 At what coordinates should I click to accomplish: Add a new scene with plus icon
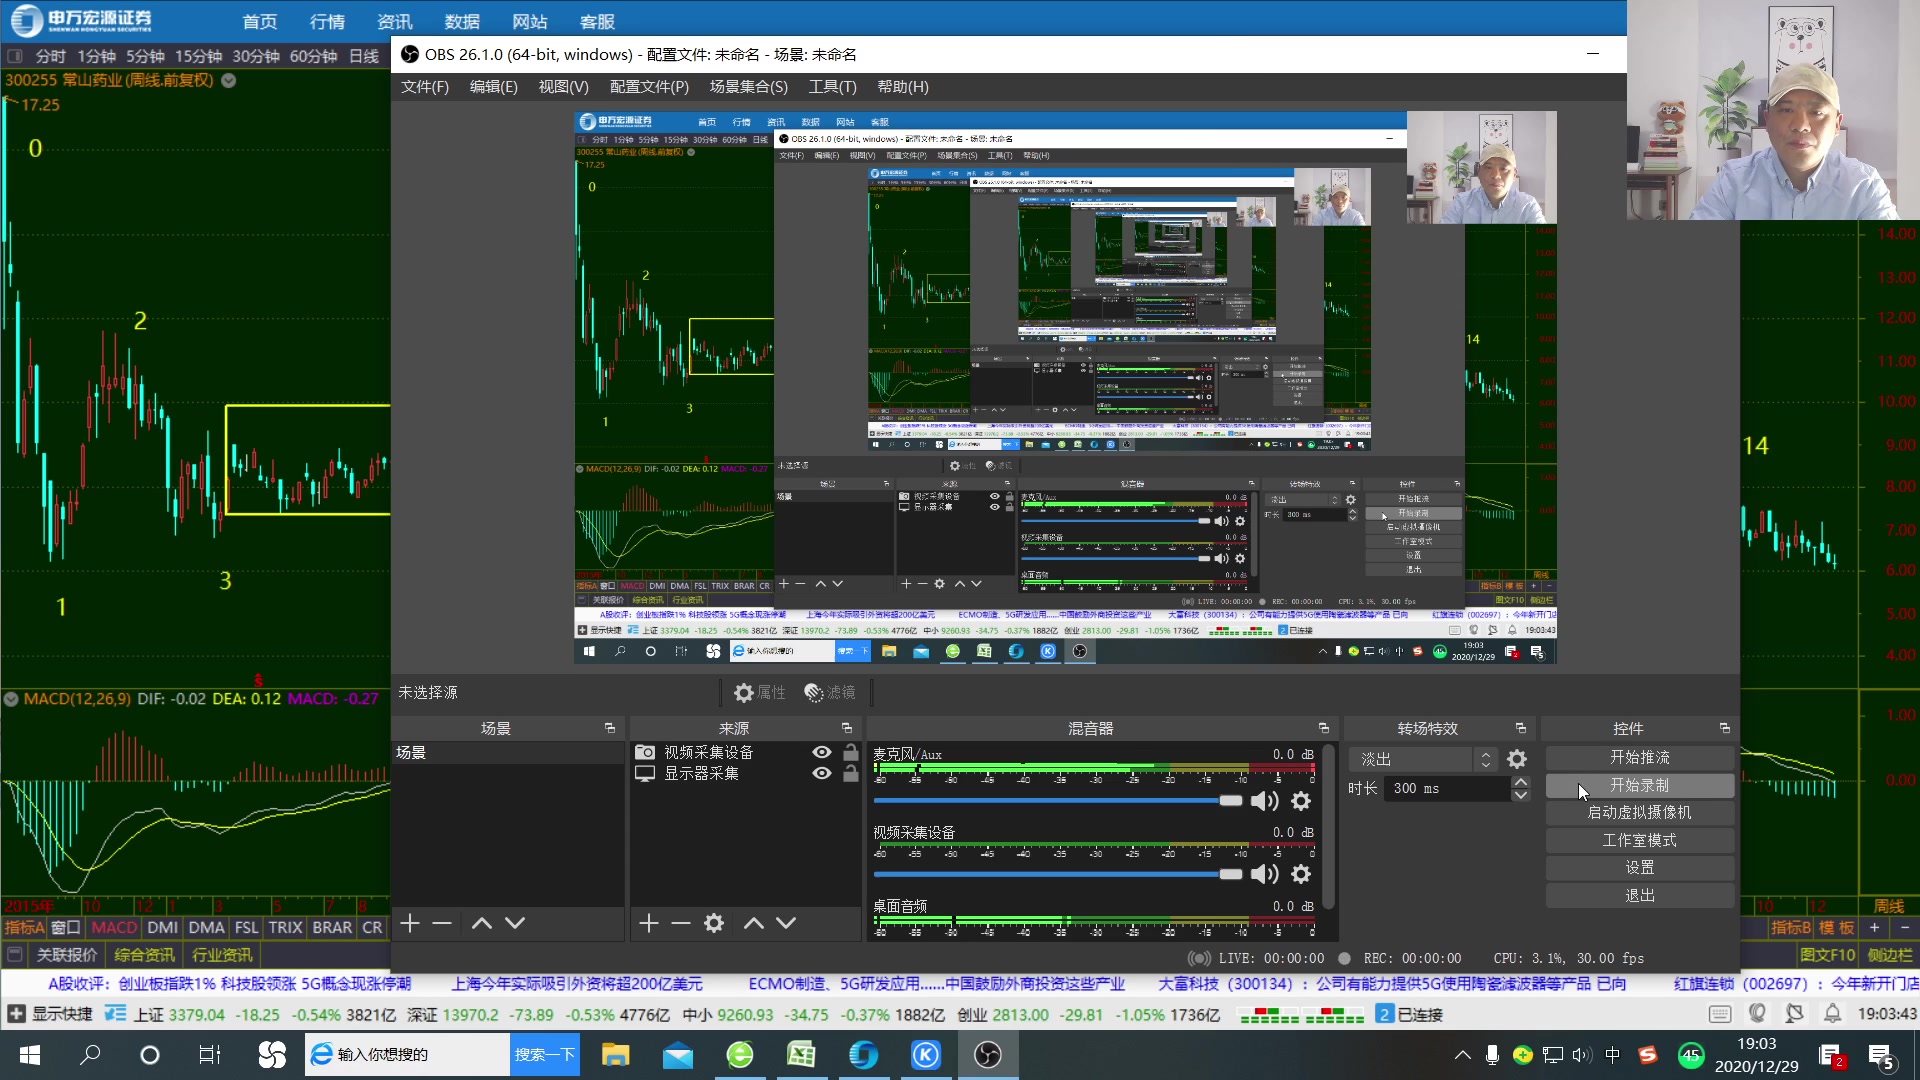tap(410, 923)
